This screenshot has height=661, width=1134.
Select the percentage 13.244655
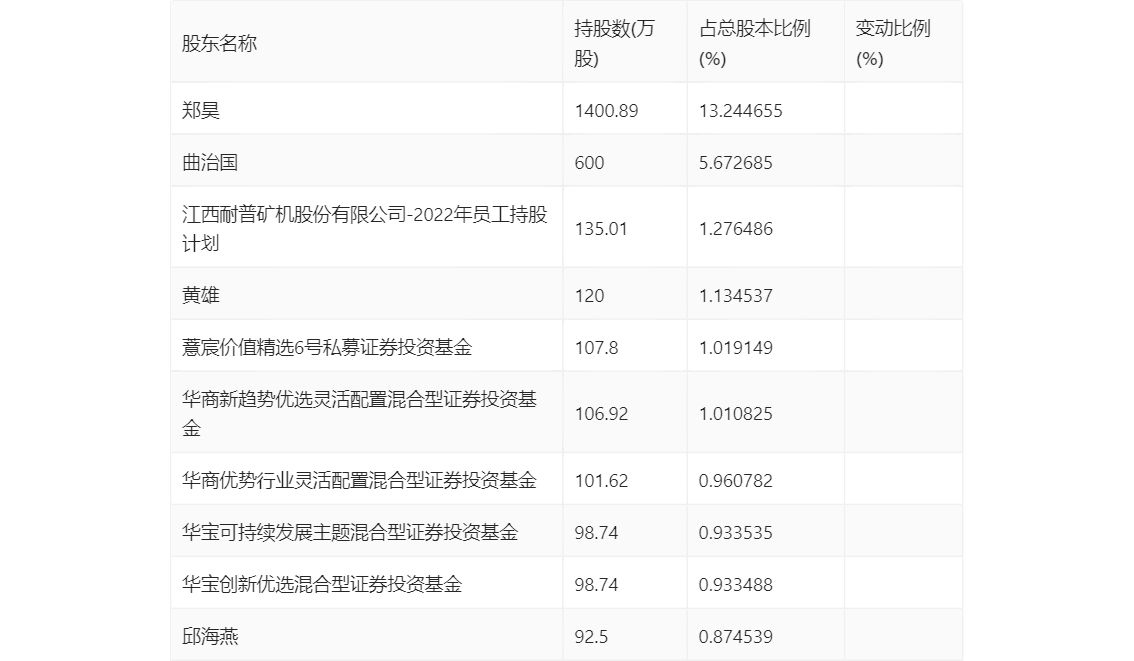[741, 111]
